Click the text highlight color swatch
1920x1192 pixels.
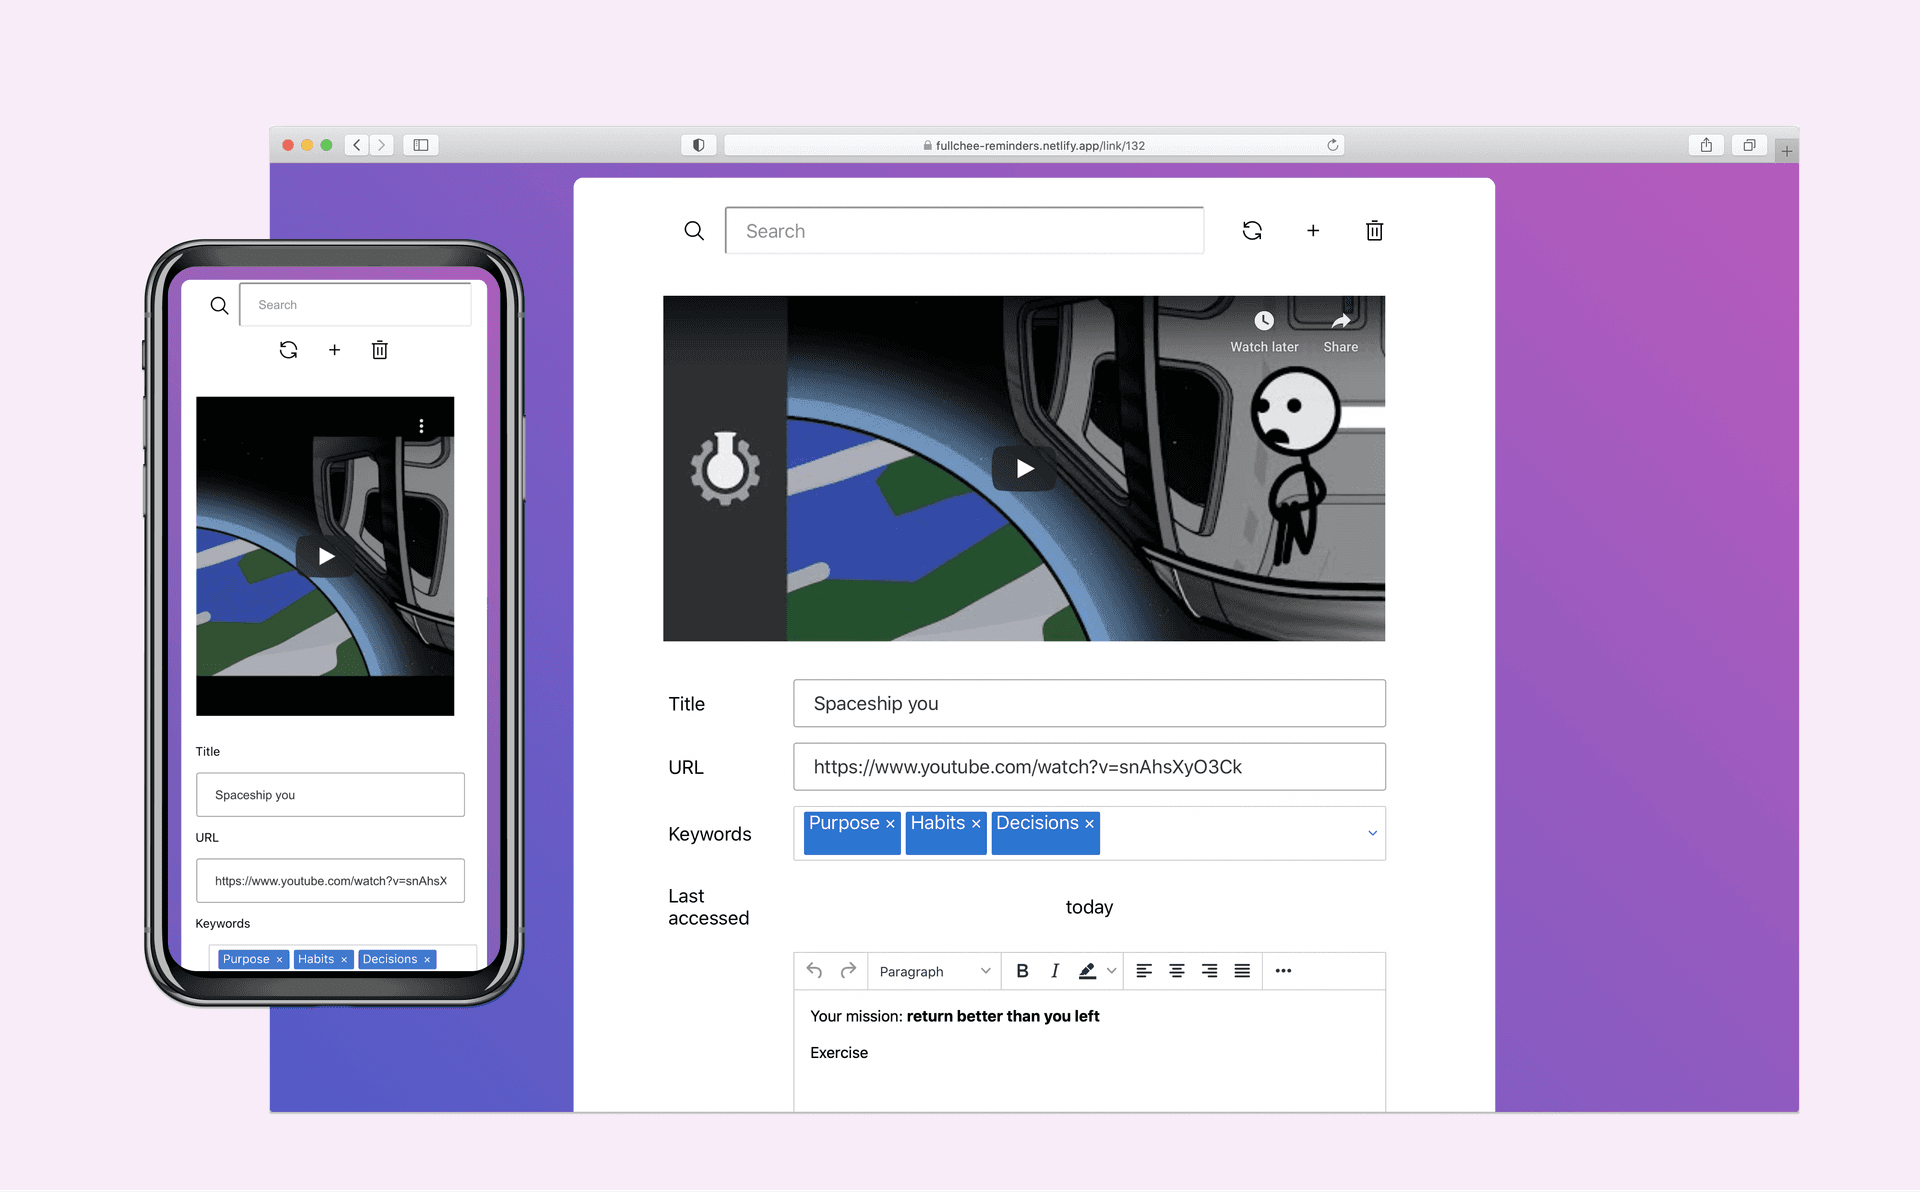click(1088, 970)
